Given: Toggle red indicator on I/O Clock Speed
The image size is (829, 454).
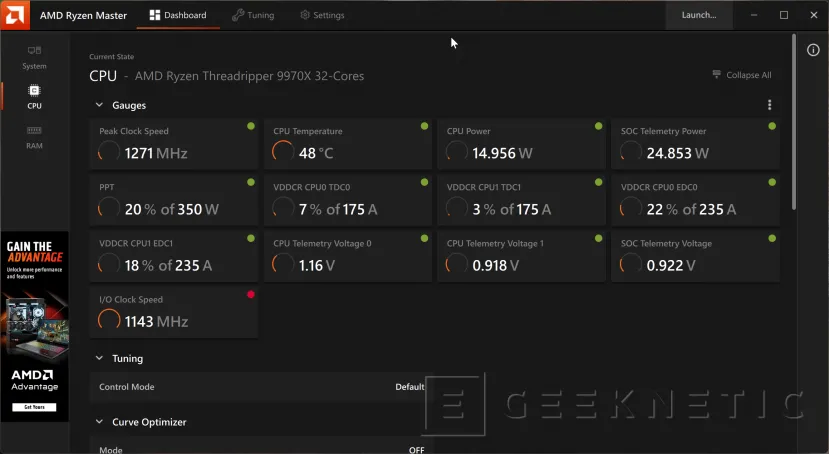Looking at the screenshot, I should (x=251, y=294).
